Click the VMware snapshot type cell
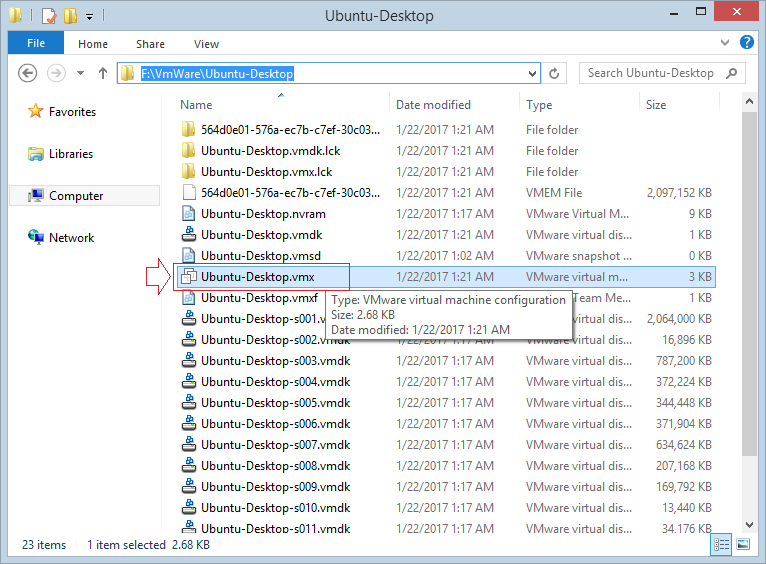Screen dimensions: 766x564 (x=578, y=256)
